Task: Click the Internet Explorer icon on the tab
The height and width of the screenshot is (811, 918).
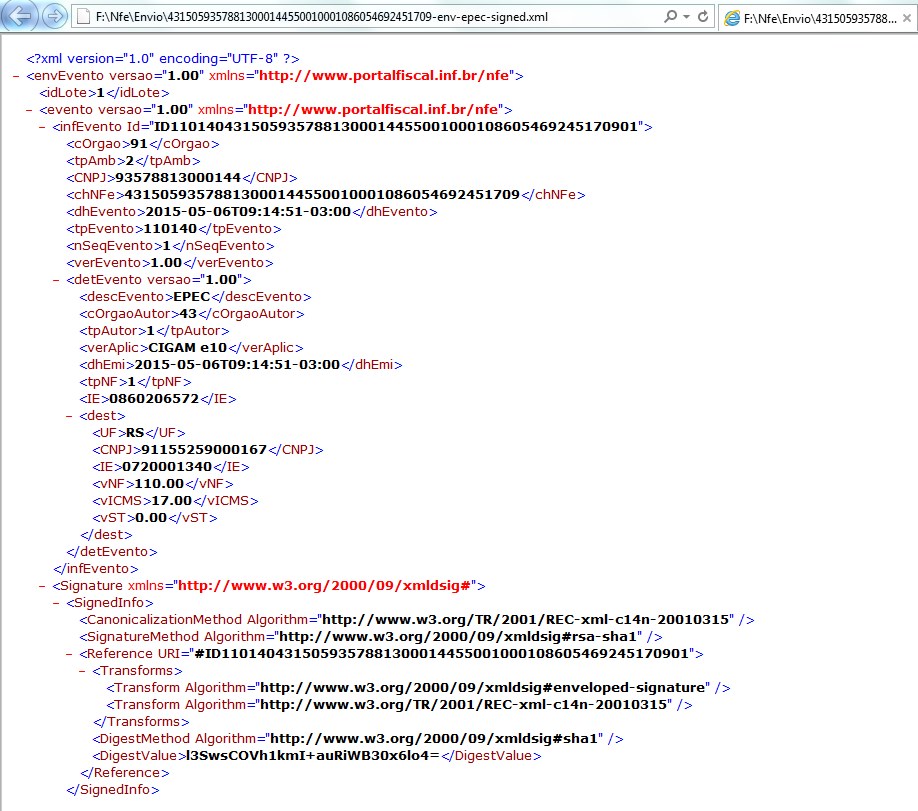Action: point(732,18)
